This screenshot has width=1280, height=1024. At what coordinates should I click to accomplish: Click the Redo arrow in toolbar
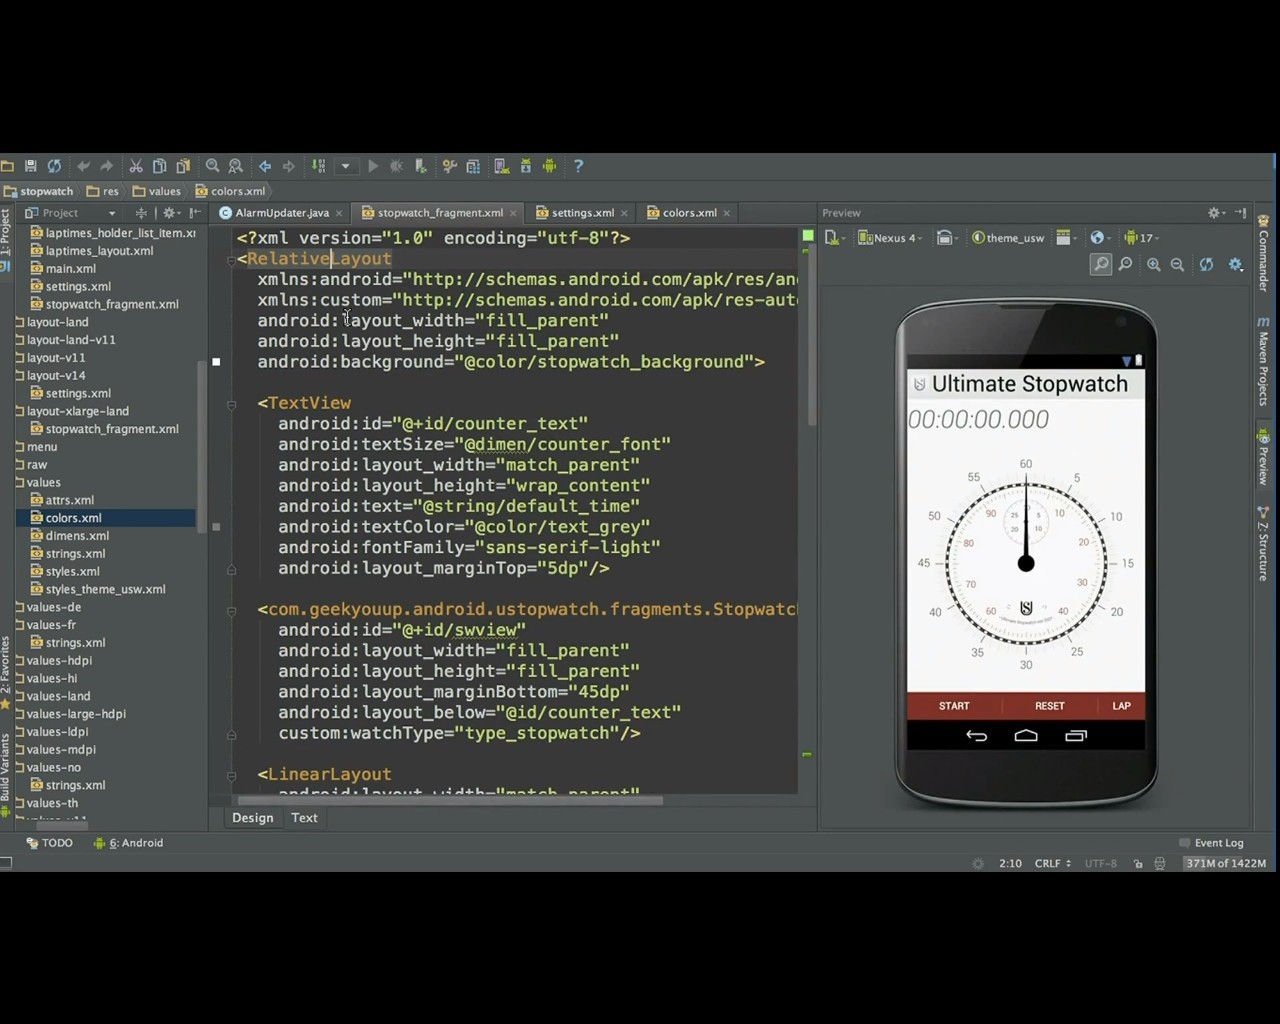pos(107,166)
